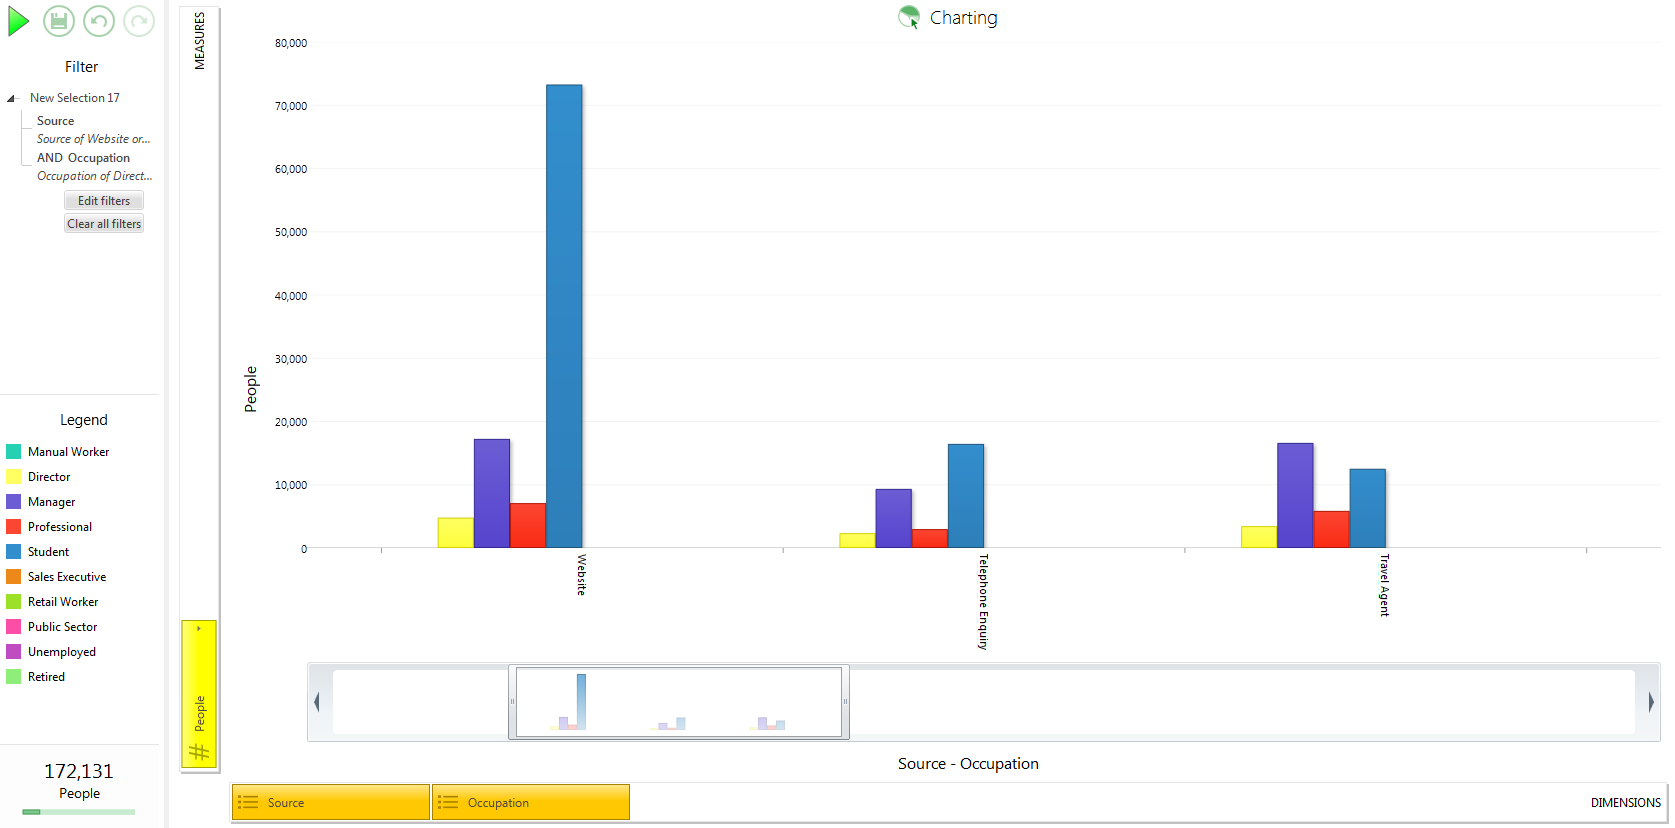The image size is (1675, 828).
Task: Click Manager legend purple swatch
Action: 14,502
